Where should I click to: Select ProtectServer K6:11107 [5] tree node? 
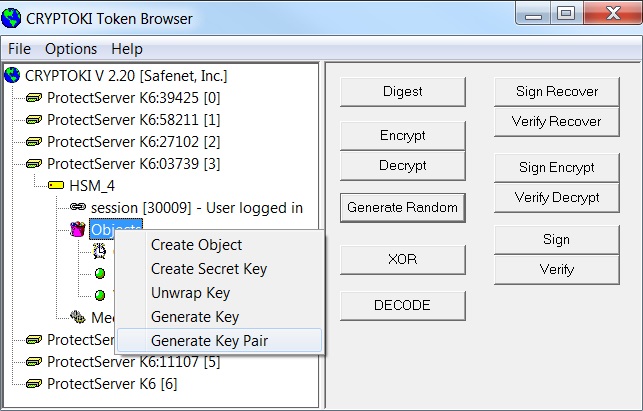133,361
